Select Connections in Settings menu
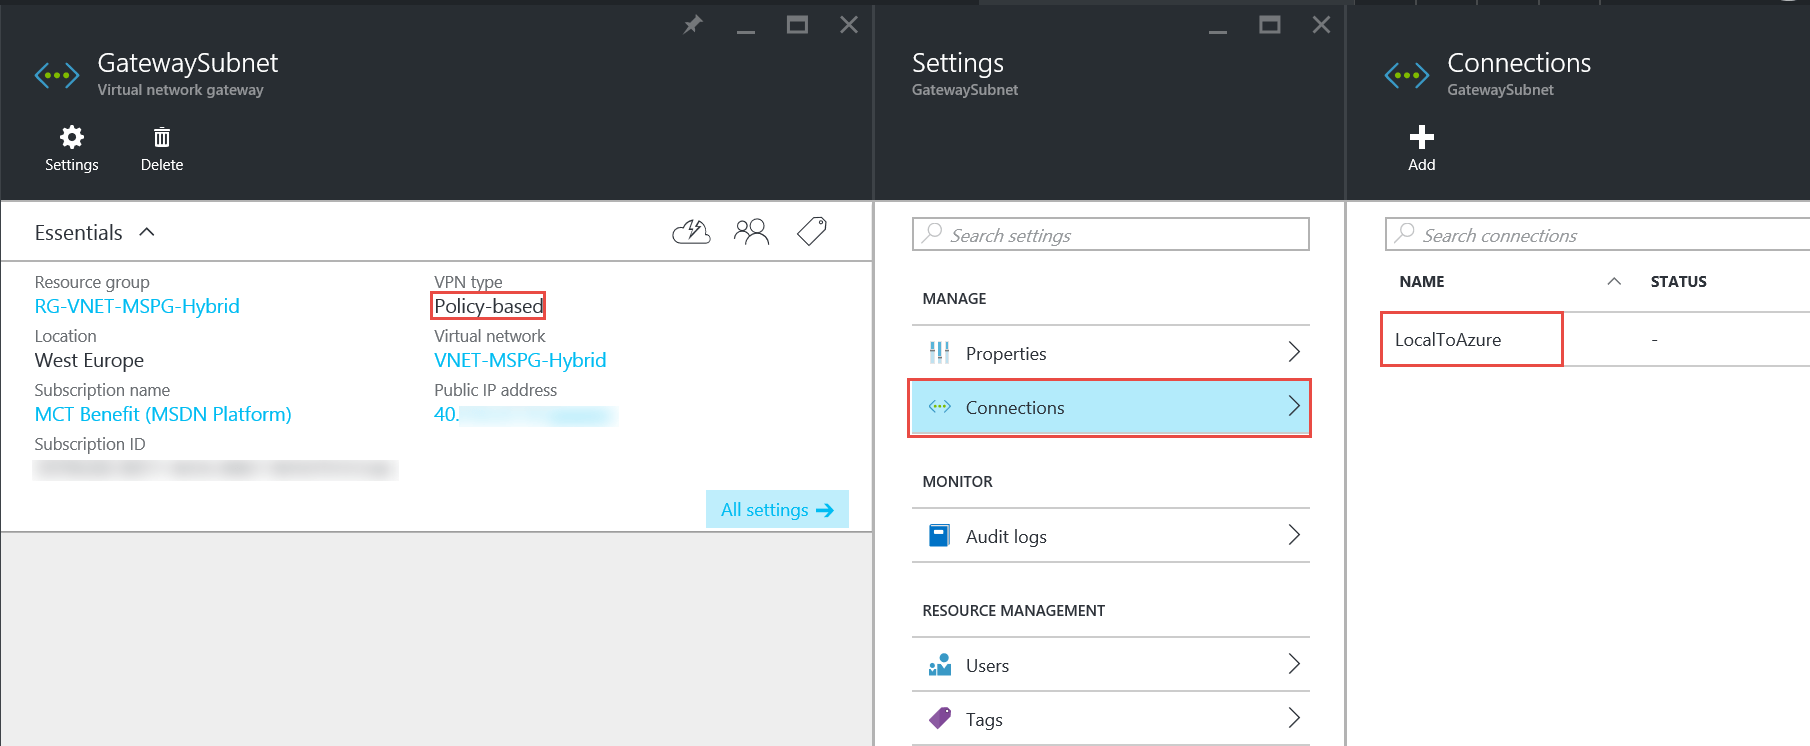 point(1111,407)
